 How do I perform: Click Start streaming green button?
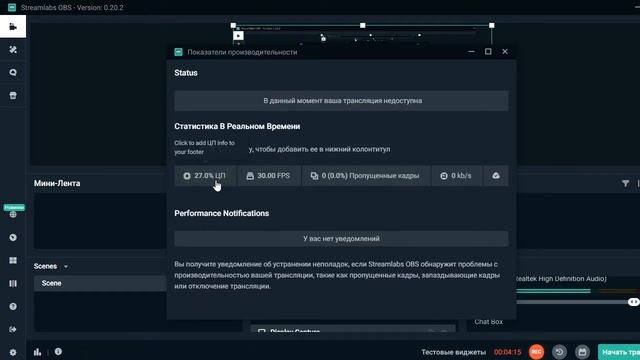pyautogui.click(x=619, y=352)
